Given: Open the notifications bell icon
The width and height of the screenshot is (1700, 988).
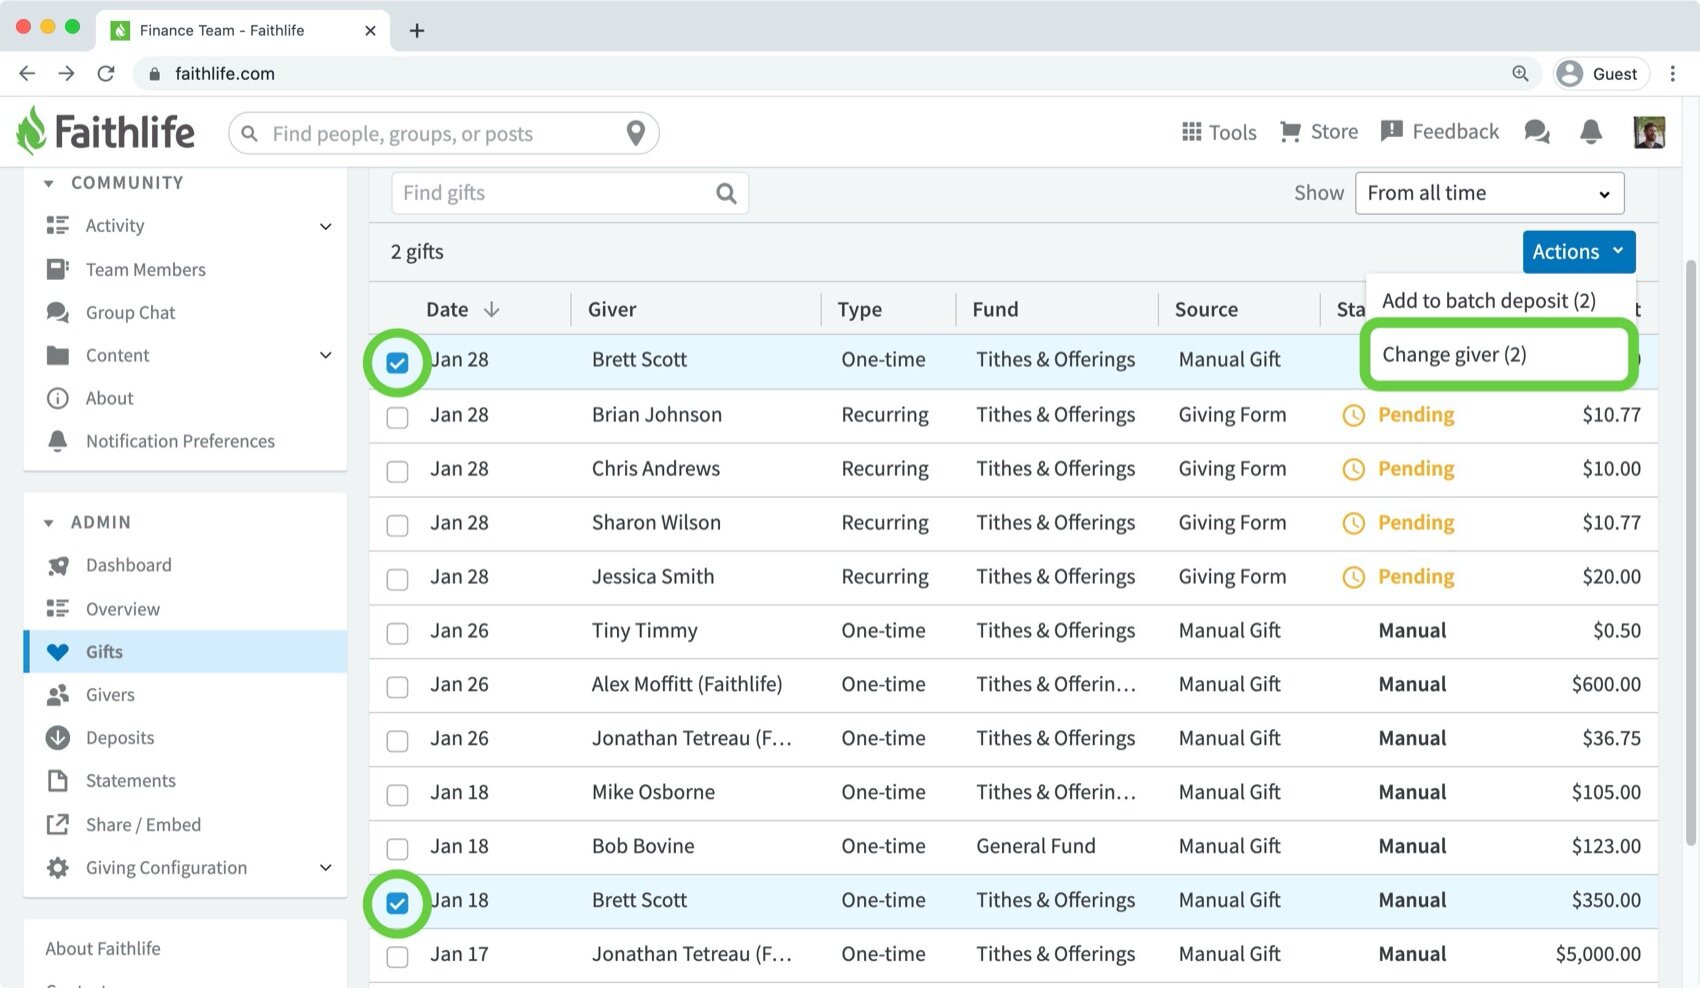Looking at the screenshot, I should tap(1591, 132).
